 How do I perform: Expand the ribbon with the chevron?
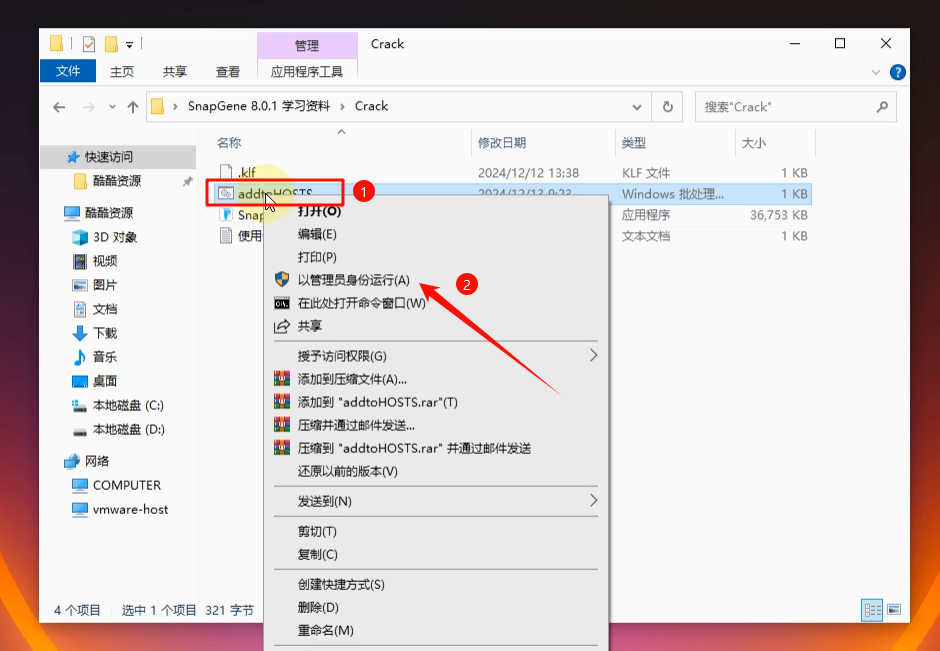coord(877,72)
